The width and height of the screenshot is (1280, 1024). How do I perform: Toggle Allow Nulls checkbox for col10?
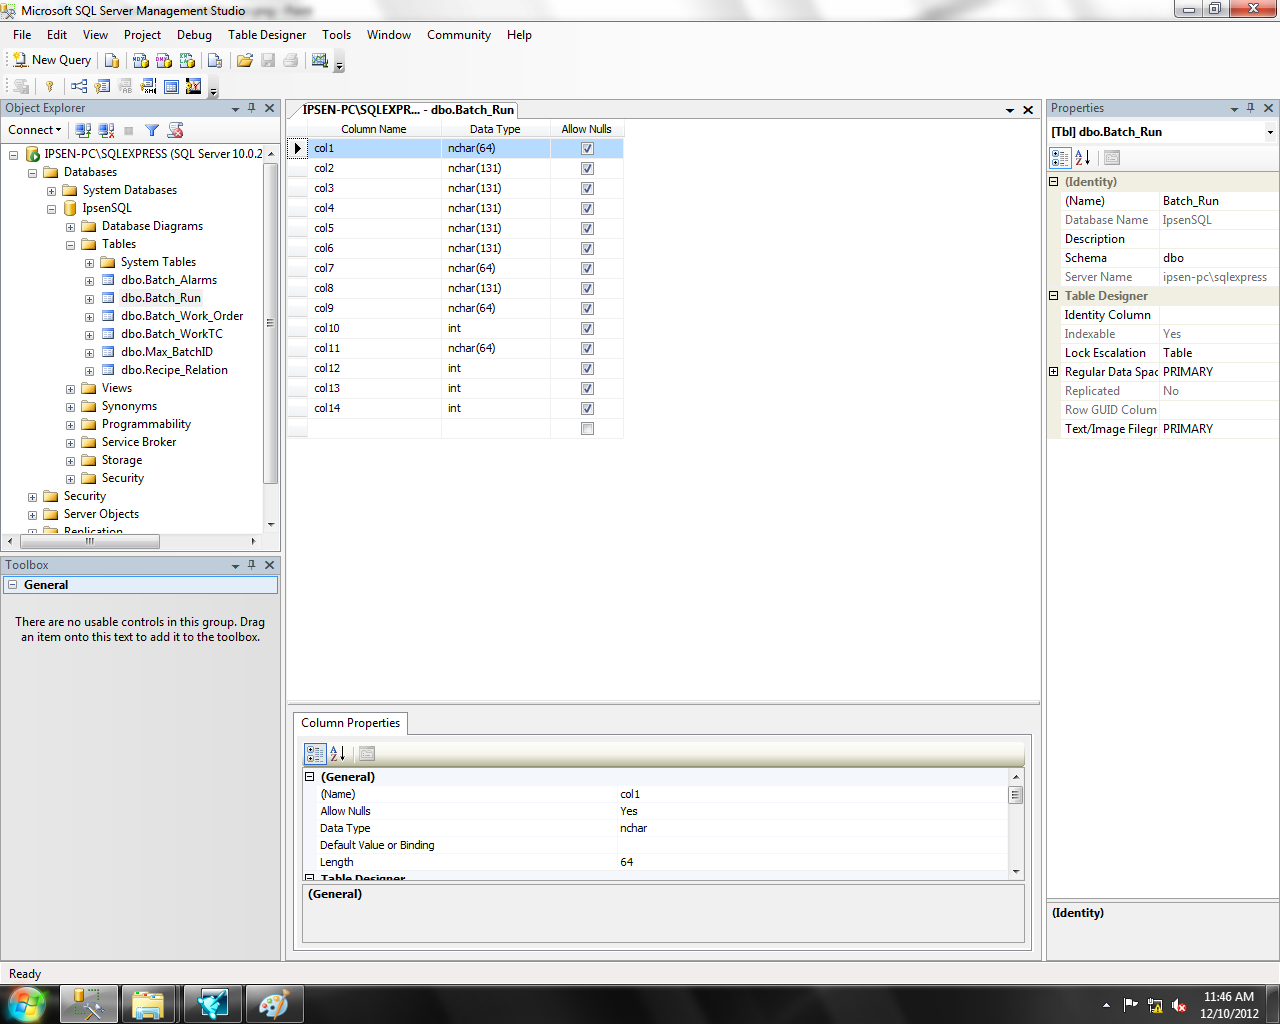pyautogui.click(x=587, y=328)
